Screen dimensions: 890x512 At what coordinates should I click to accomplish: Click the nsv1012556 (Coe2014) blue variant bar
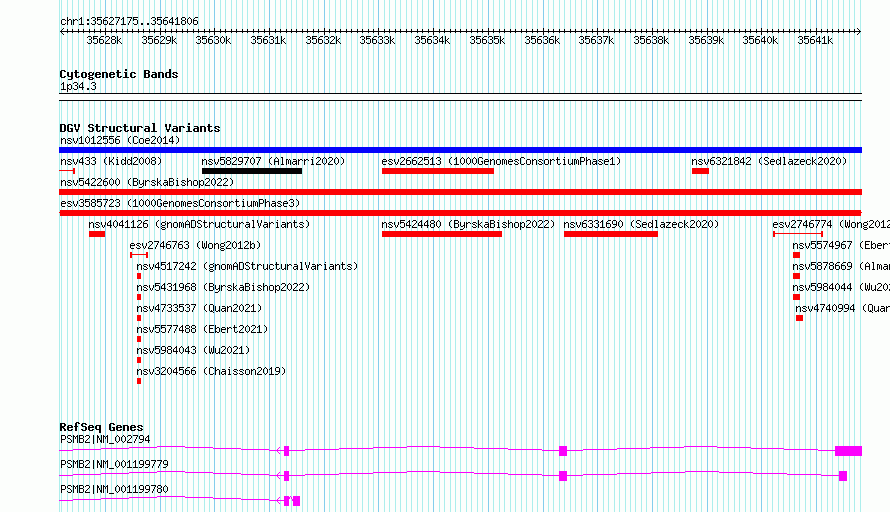(x=460, y=150)
